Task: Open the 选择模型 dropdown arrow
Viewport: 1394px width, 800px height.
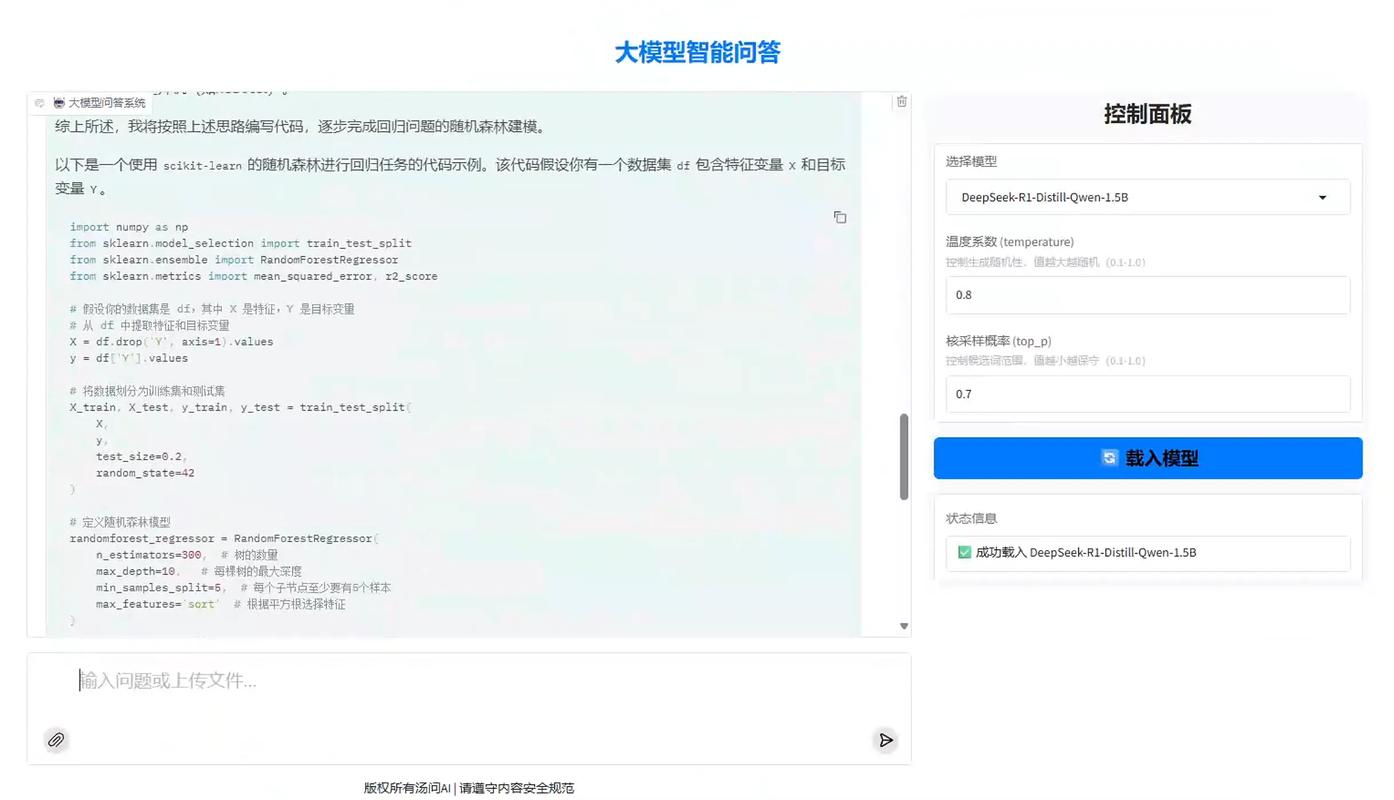Action: (x=1322, y=197)
